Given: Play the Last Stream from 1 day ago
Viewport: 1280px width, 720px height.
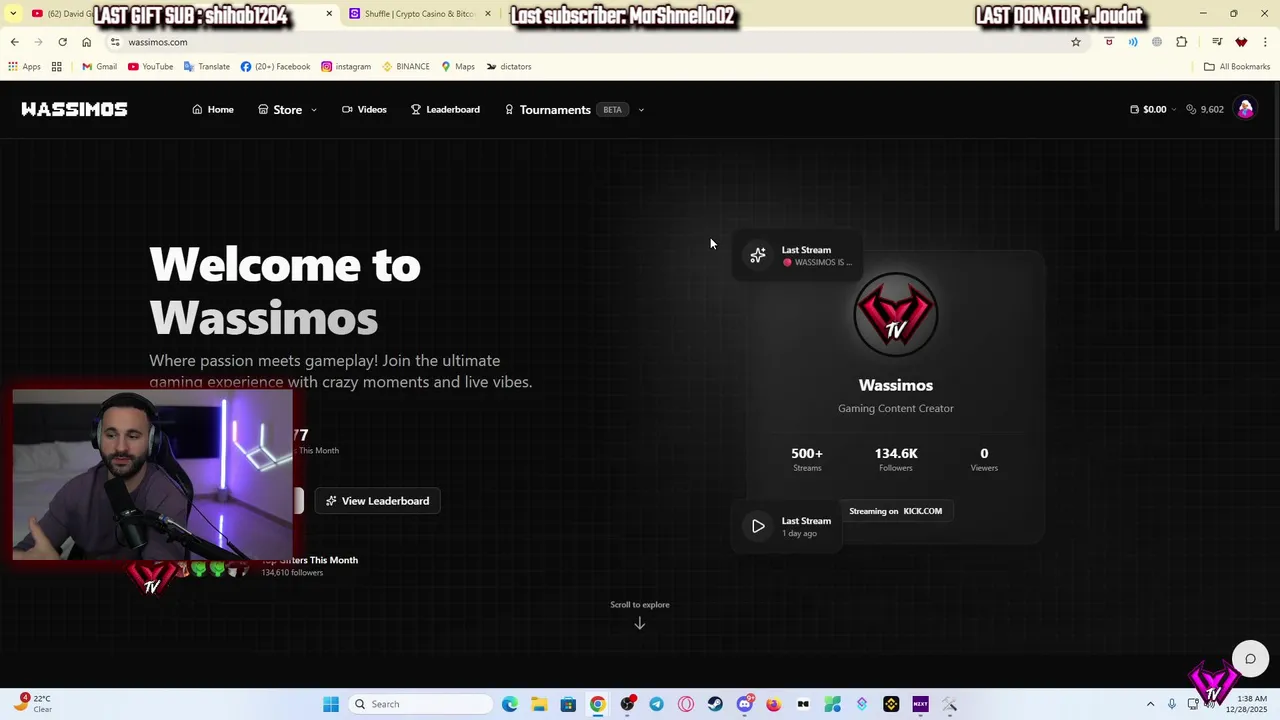Looking at the screenshot, I should [758, 526].
